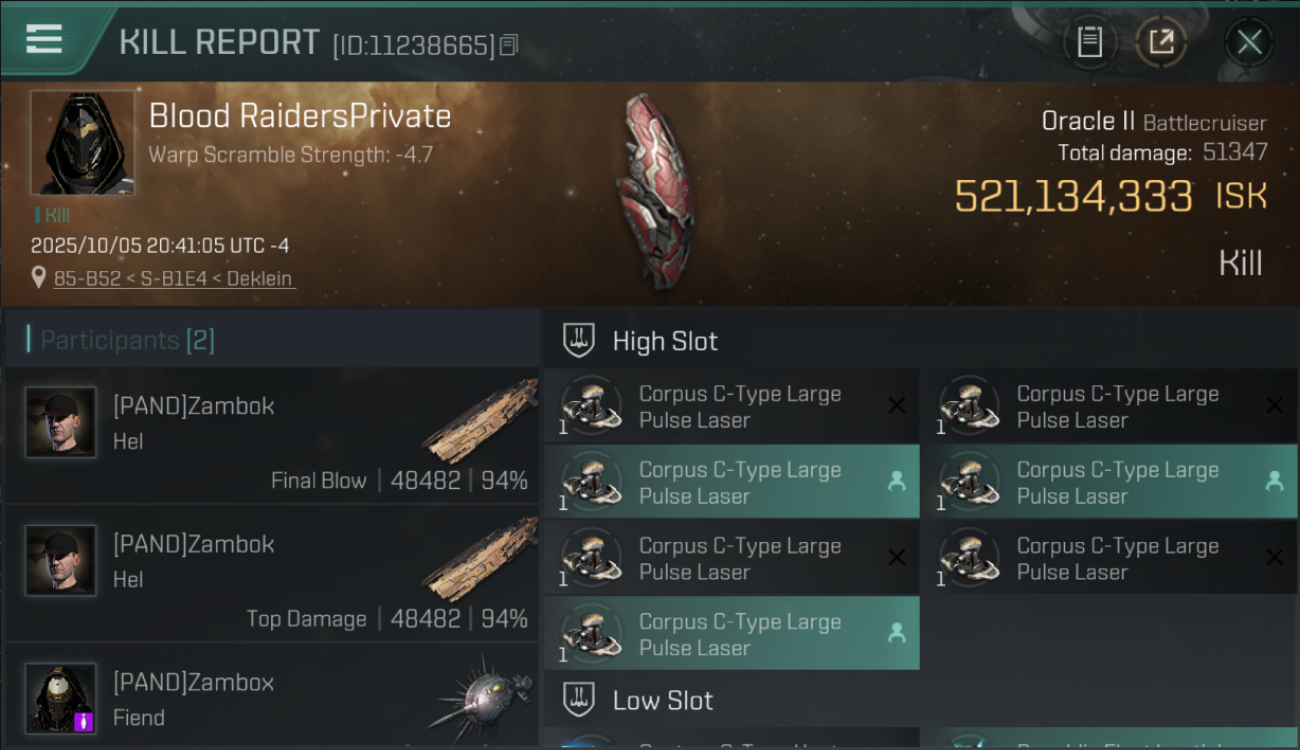Click Zambox pilot portrait with purple badge
The height and width of the screenshot is (750, 1300).
61,699
